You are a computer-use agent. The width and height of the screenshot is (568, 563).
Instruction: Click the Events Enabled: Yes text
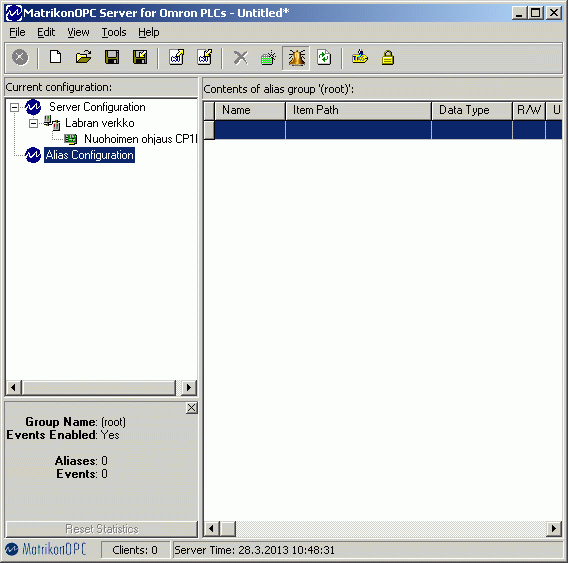tap(63, 435)
